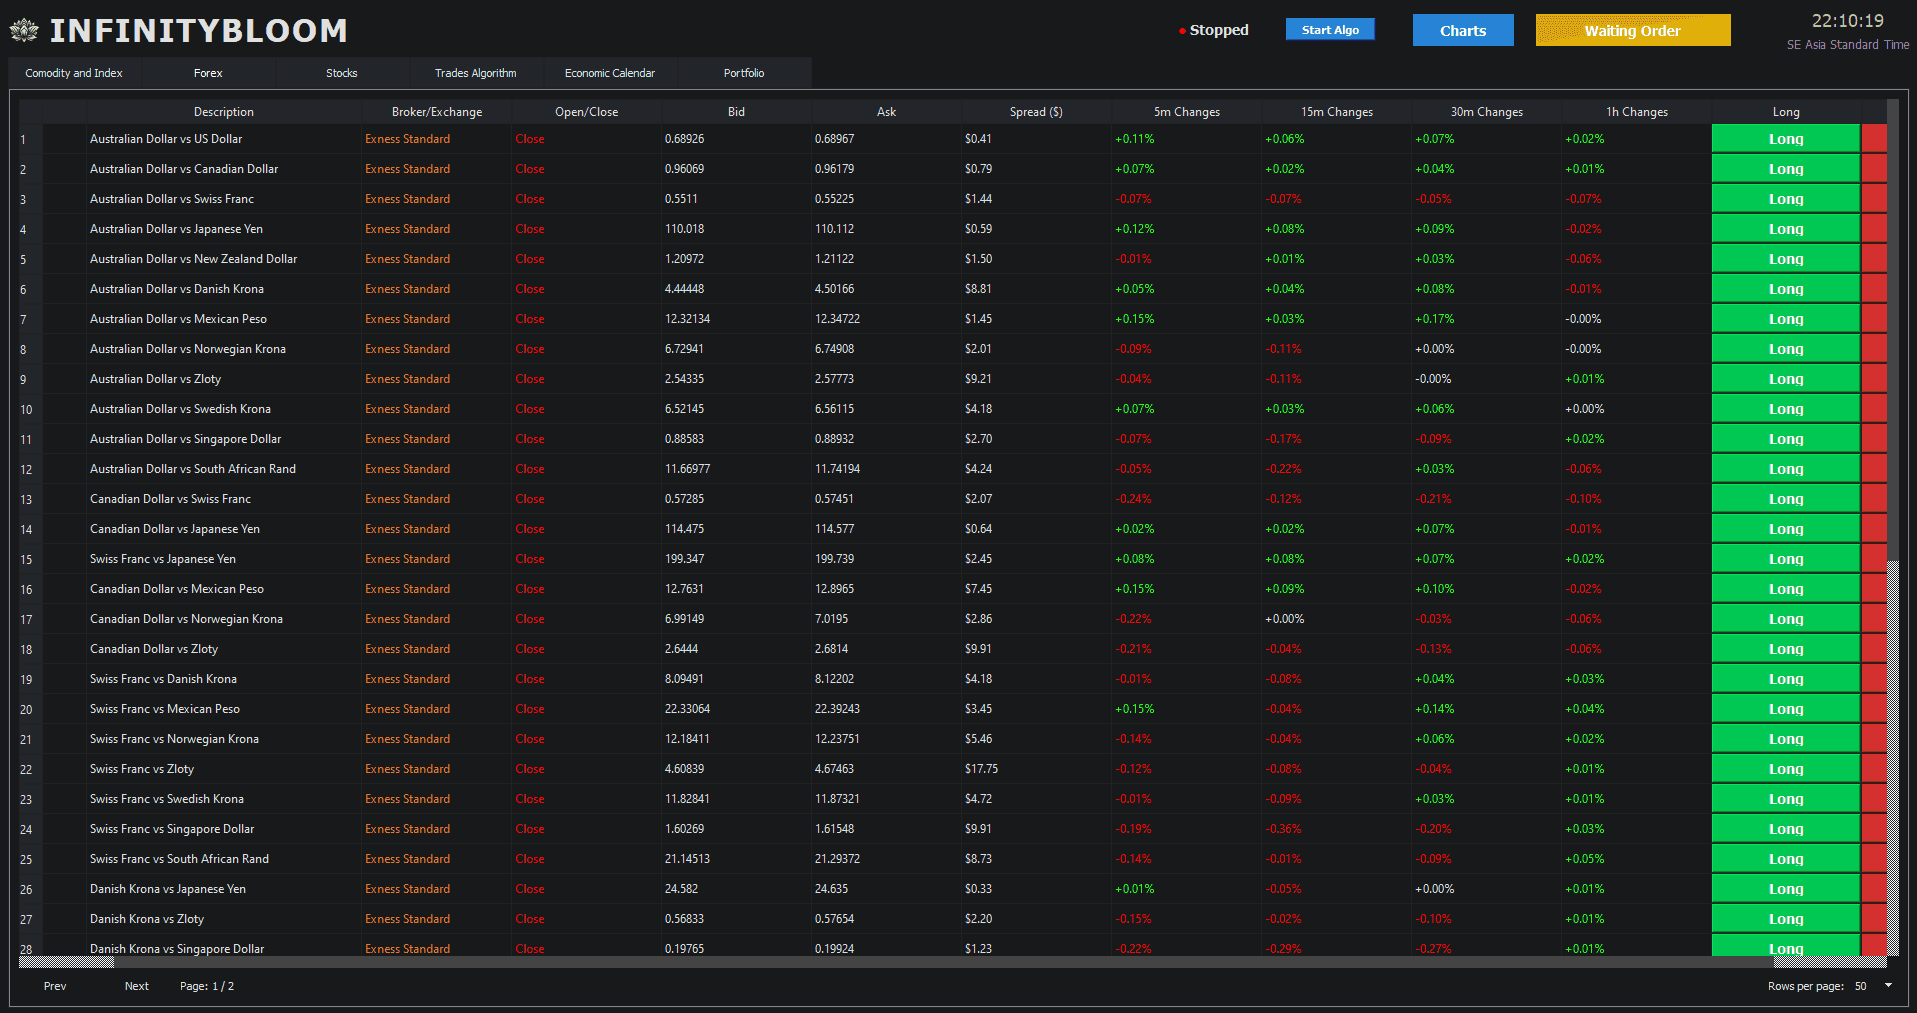Switch to the Forex tab
This screenshot has width=1917, height=1013.
[x=208, y=73]
